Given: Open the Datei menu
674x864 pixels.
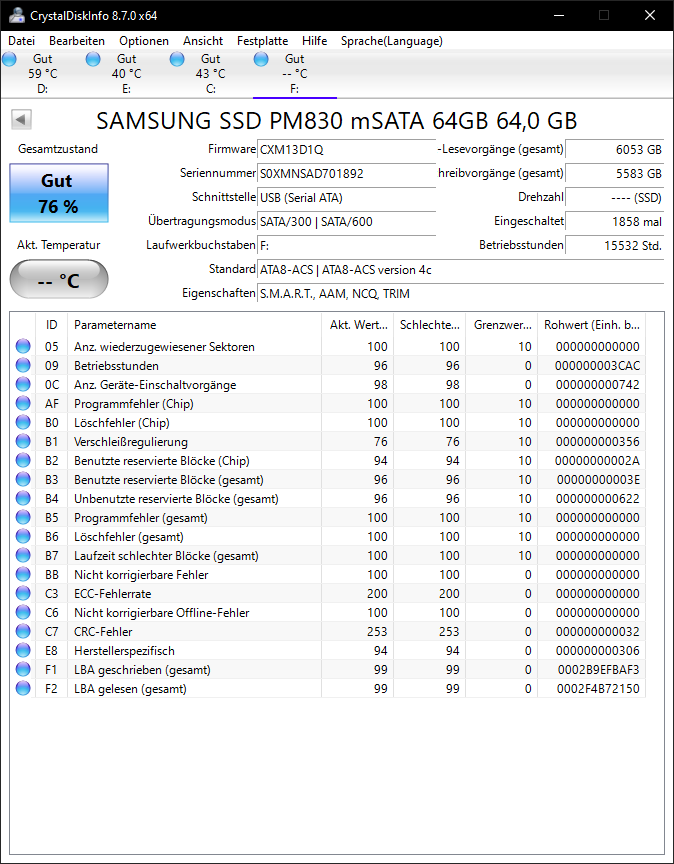Looking at the screenshot, I should [x=21, y=41].
